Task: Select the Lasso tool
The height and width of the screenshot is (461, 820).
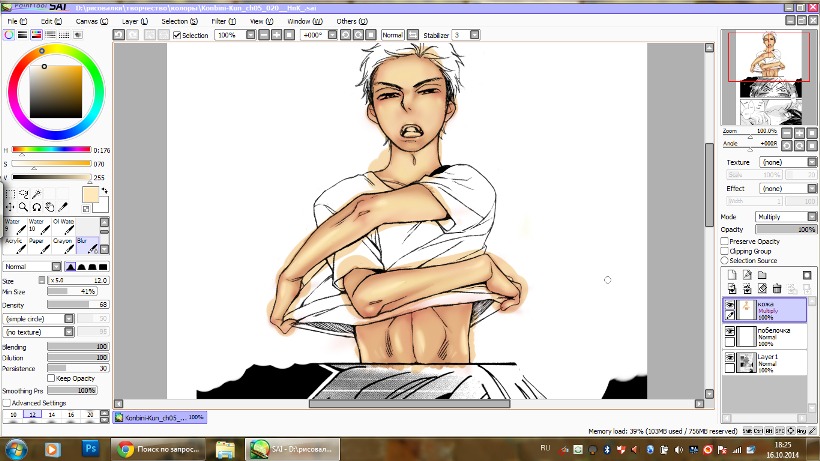Action: (24, 194)
